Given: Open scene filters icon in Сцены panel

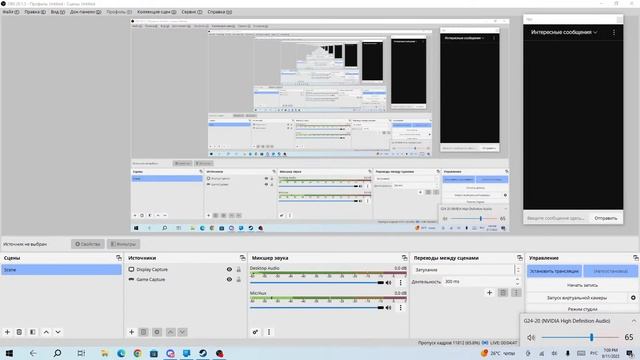Looking at the screenshot, I should click(33, 332).
